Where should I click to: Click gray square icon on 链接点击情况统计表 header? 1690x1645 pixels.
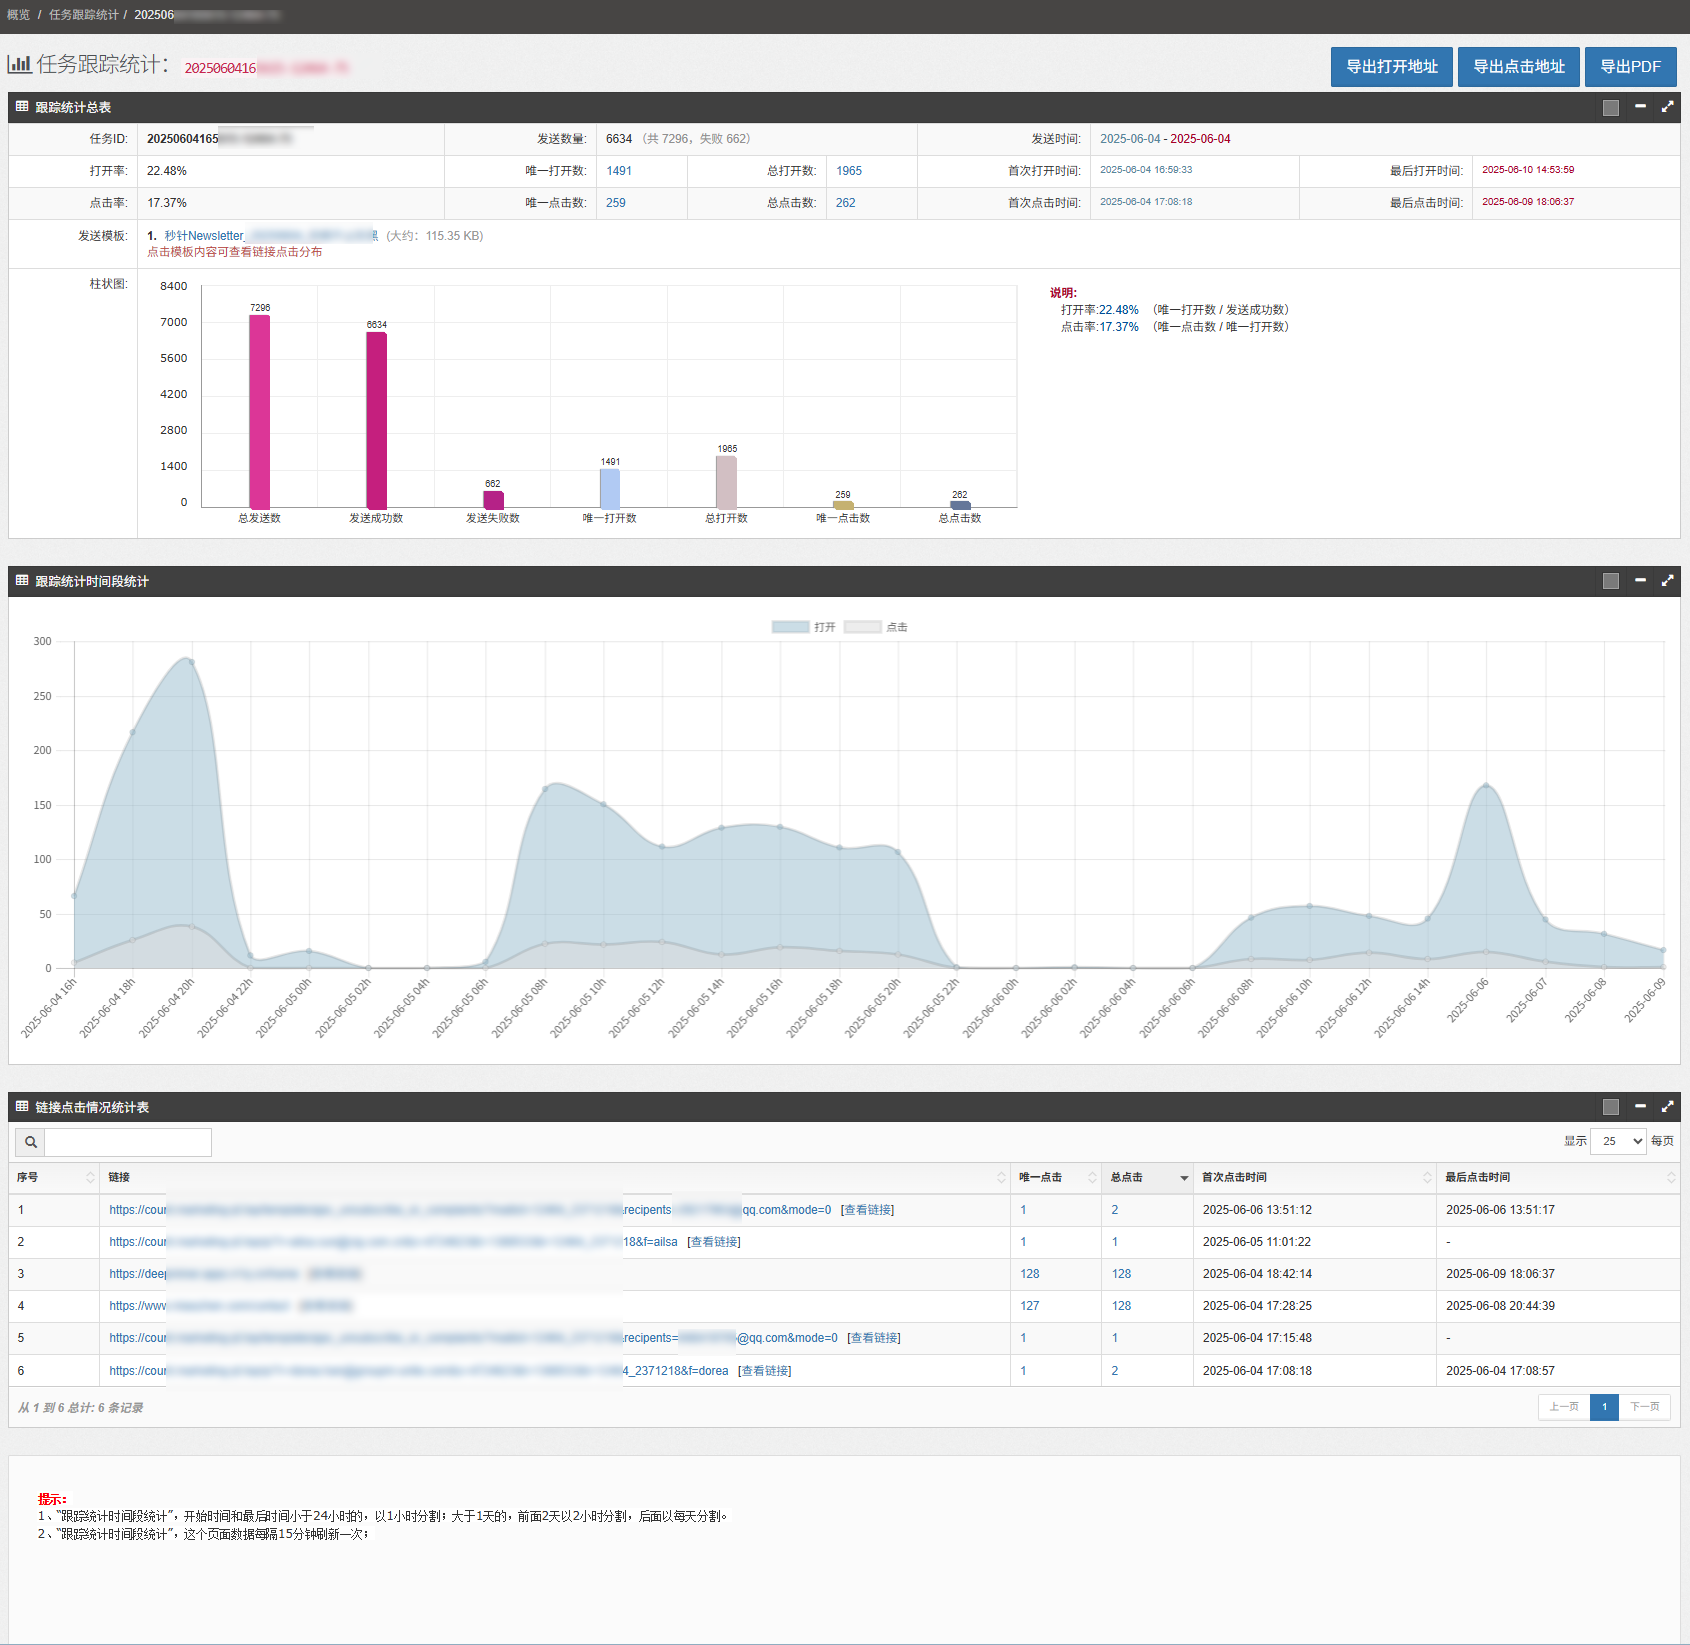(1610, 1107)
